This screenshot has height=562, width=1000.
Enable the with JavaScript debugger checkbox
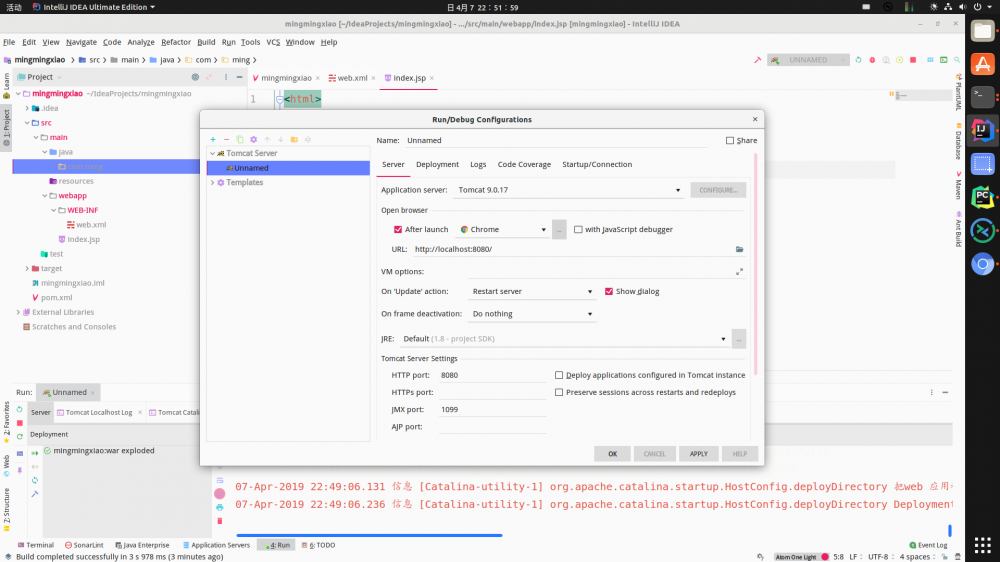click(x=578, y=230)
